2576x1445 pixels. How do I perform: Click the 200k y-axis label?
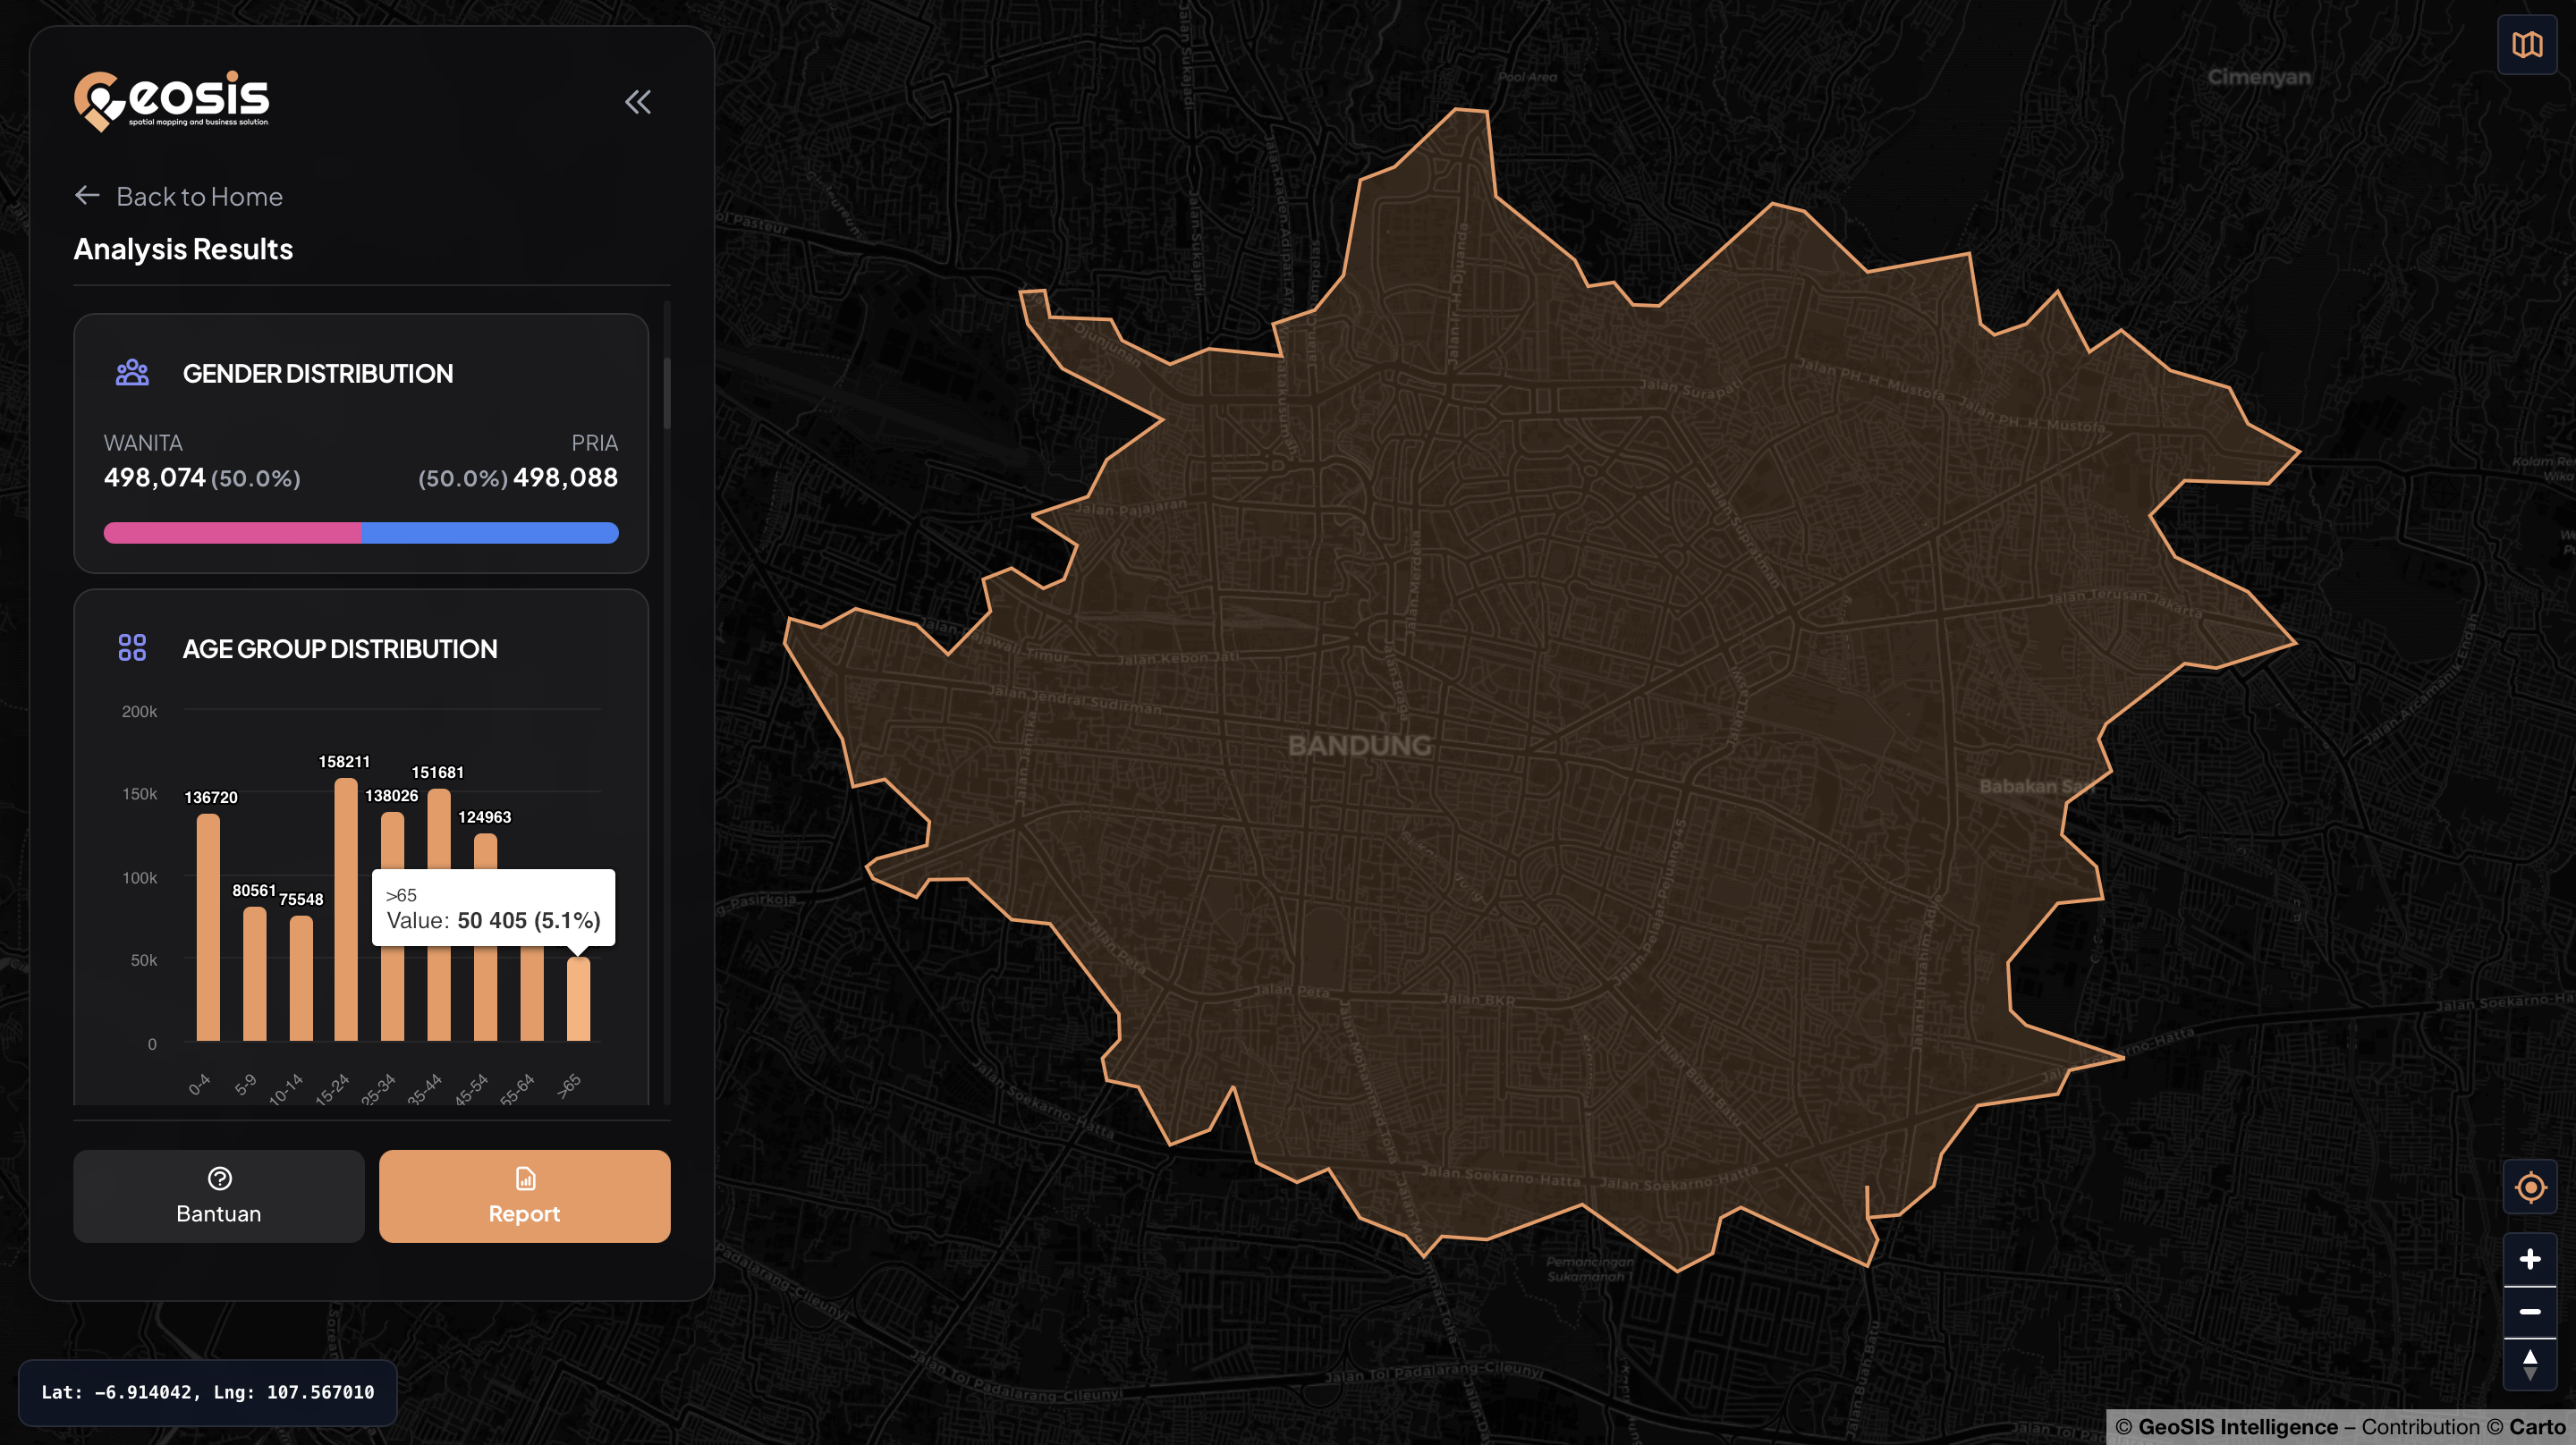click(139, 712)
